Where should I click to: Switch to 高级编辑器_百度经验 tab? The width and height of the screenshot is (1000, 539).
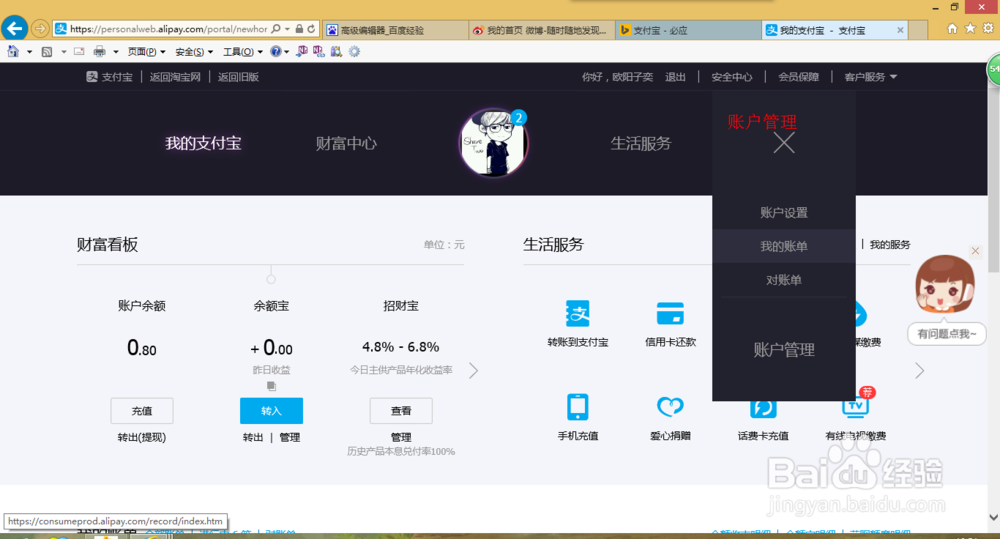[x=395, y=30]
